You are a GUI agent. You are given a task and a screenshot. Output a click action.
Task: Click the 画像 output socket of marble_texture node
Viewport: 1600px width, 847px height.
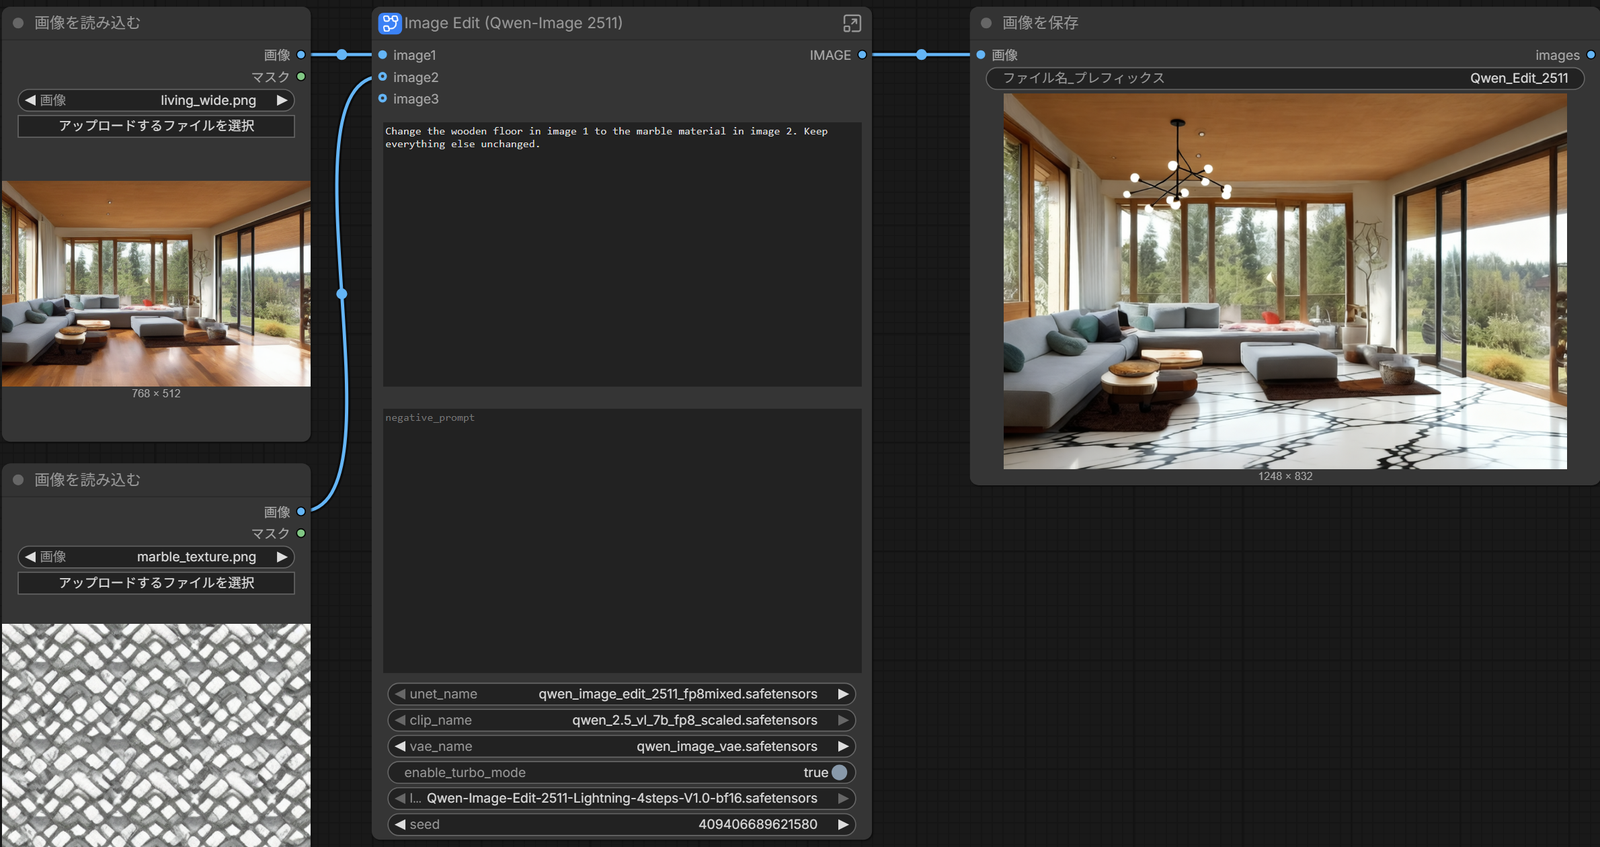[x=301, y=512]
